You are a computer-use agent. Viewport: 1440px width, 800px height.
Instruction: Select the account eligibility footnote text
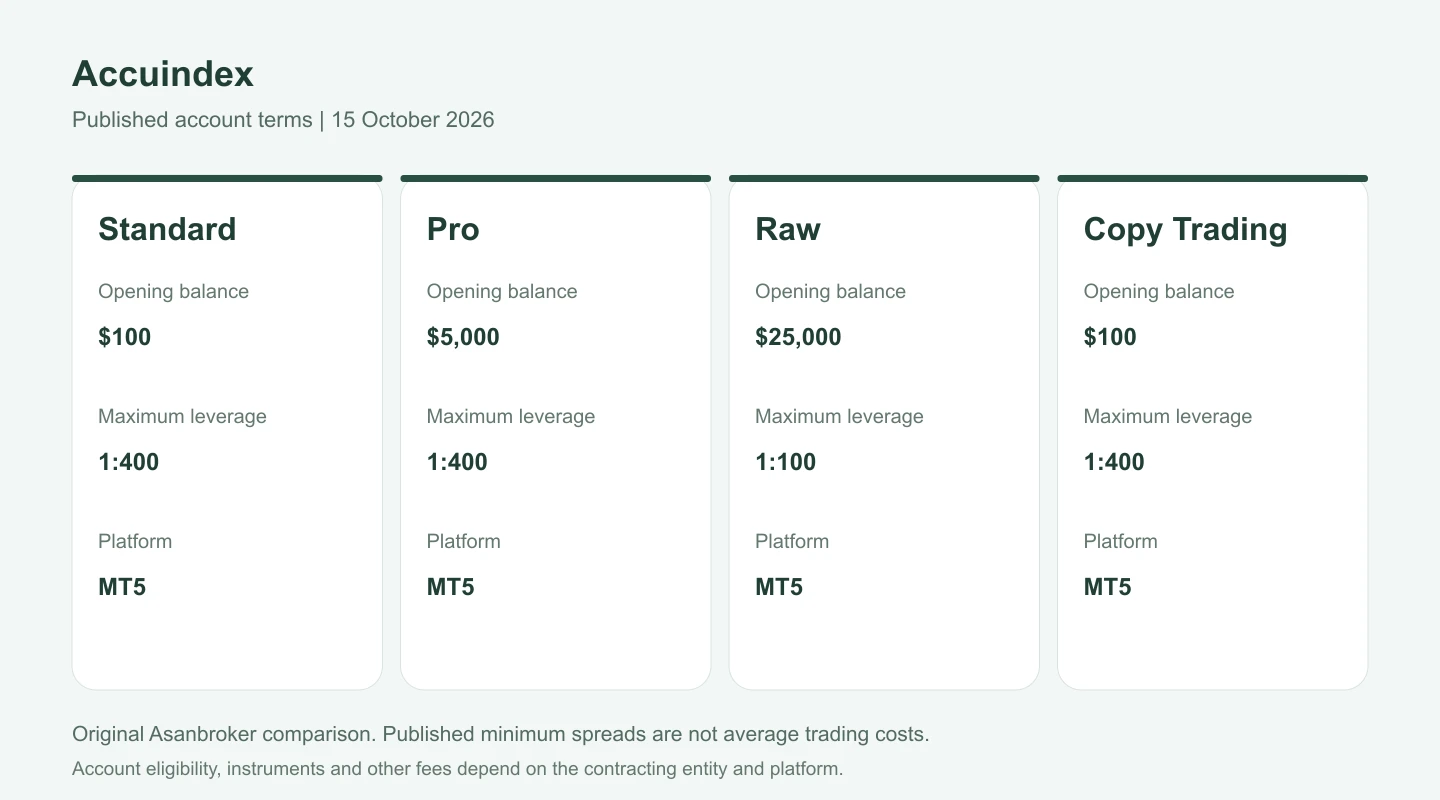tap(458, 769)
